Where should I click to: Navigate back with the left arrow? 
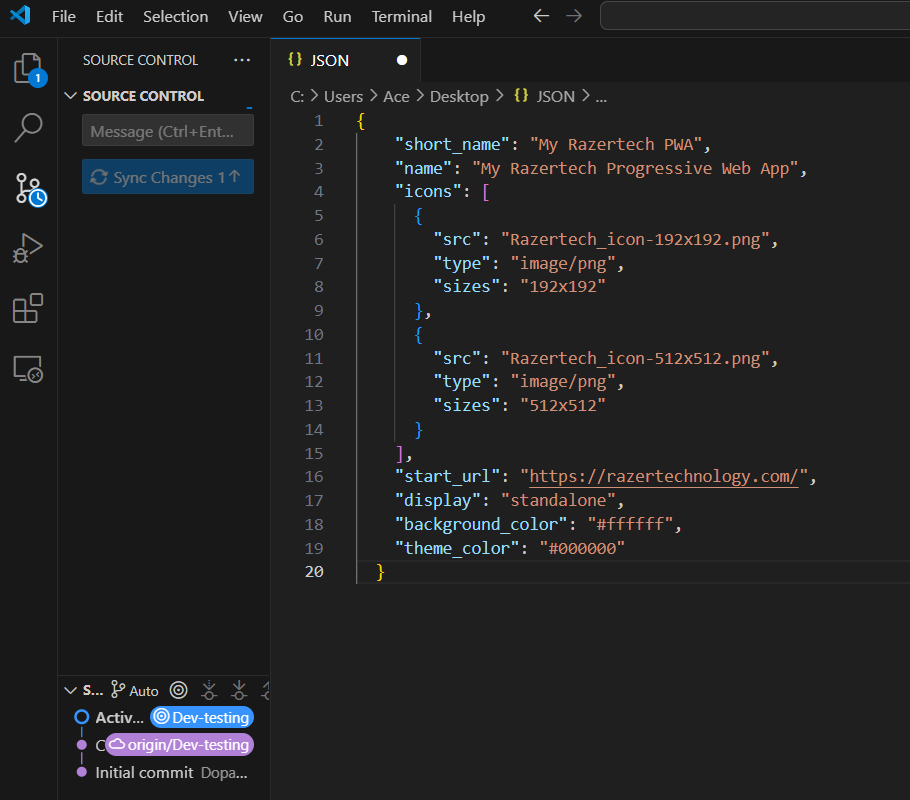(541, 16)
